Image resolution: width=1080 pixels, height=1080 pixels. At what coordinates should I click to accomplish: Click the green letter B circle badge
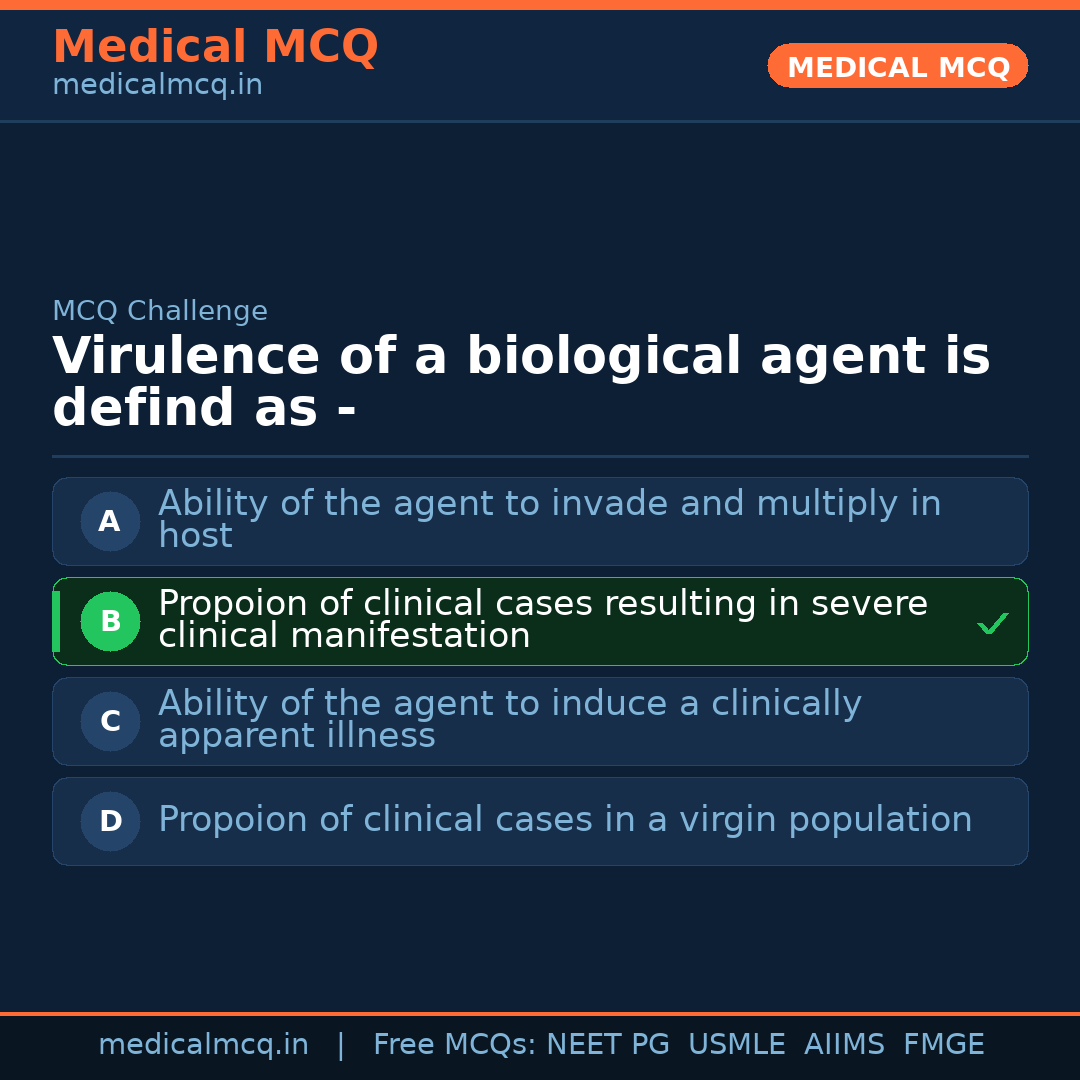click(x=110, y=621)
